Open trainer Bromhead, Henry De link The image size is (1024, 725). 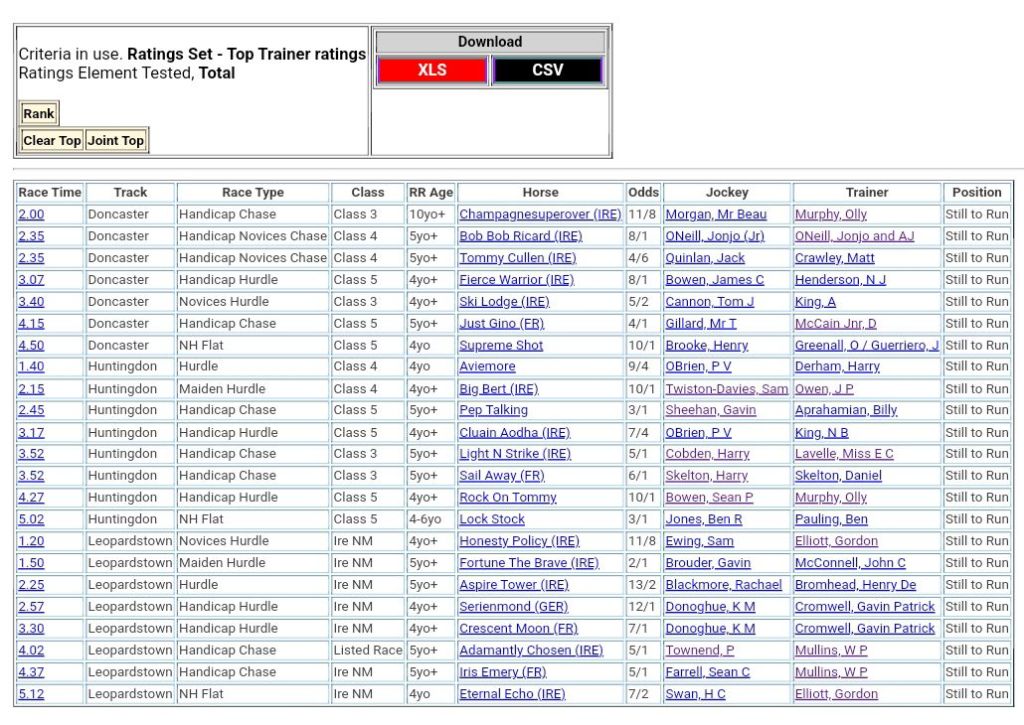[855, 585]
